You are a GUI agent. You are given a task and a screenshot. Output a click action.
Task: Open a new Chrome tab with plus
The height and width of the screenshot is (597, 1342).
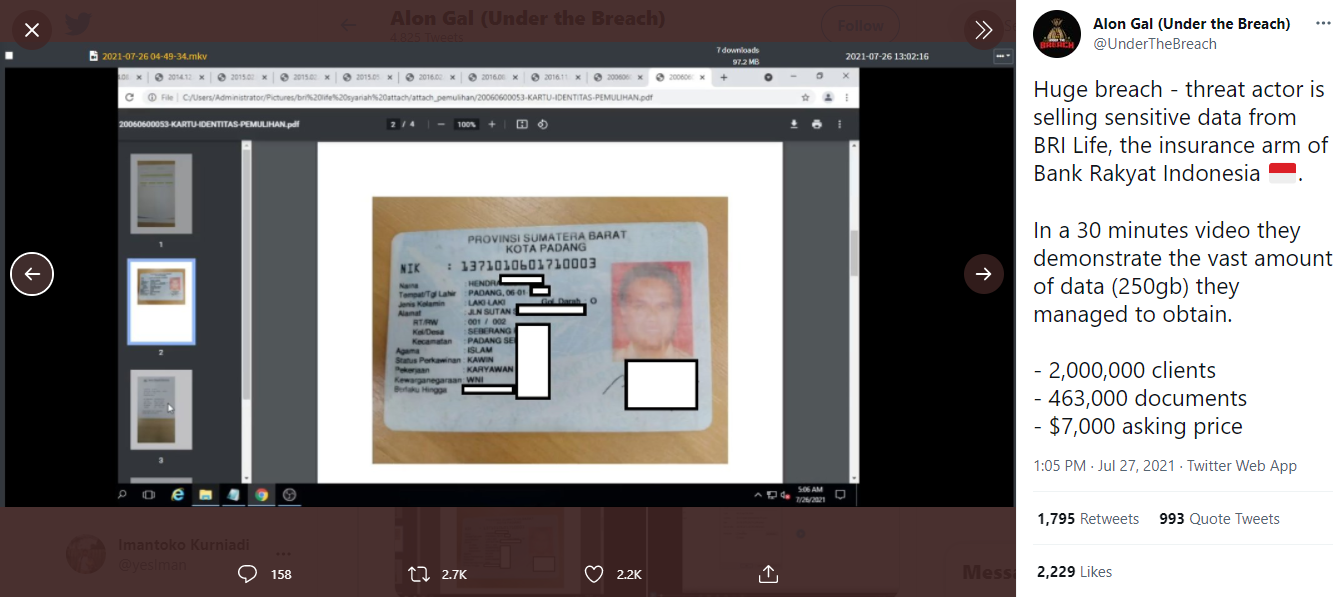(724, 76)
